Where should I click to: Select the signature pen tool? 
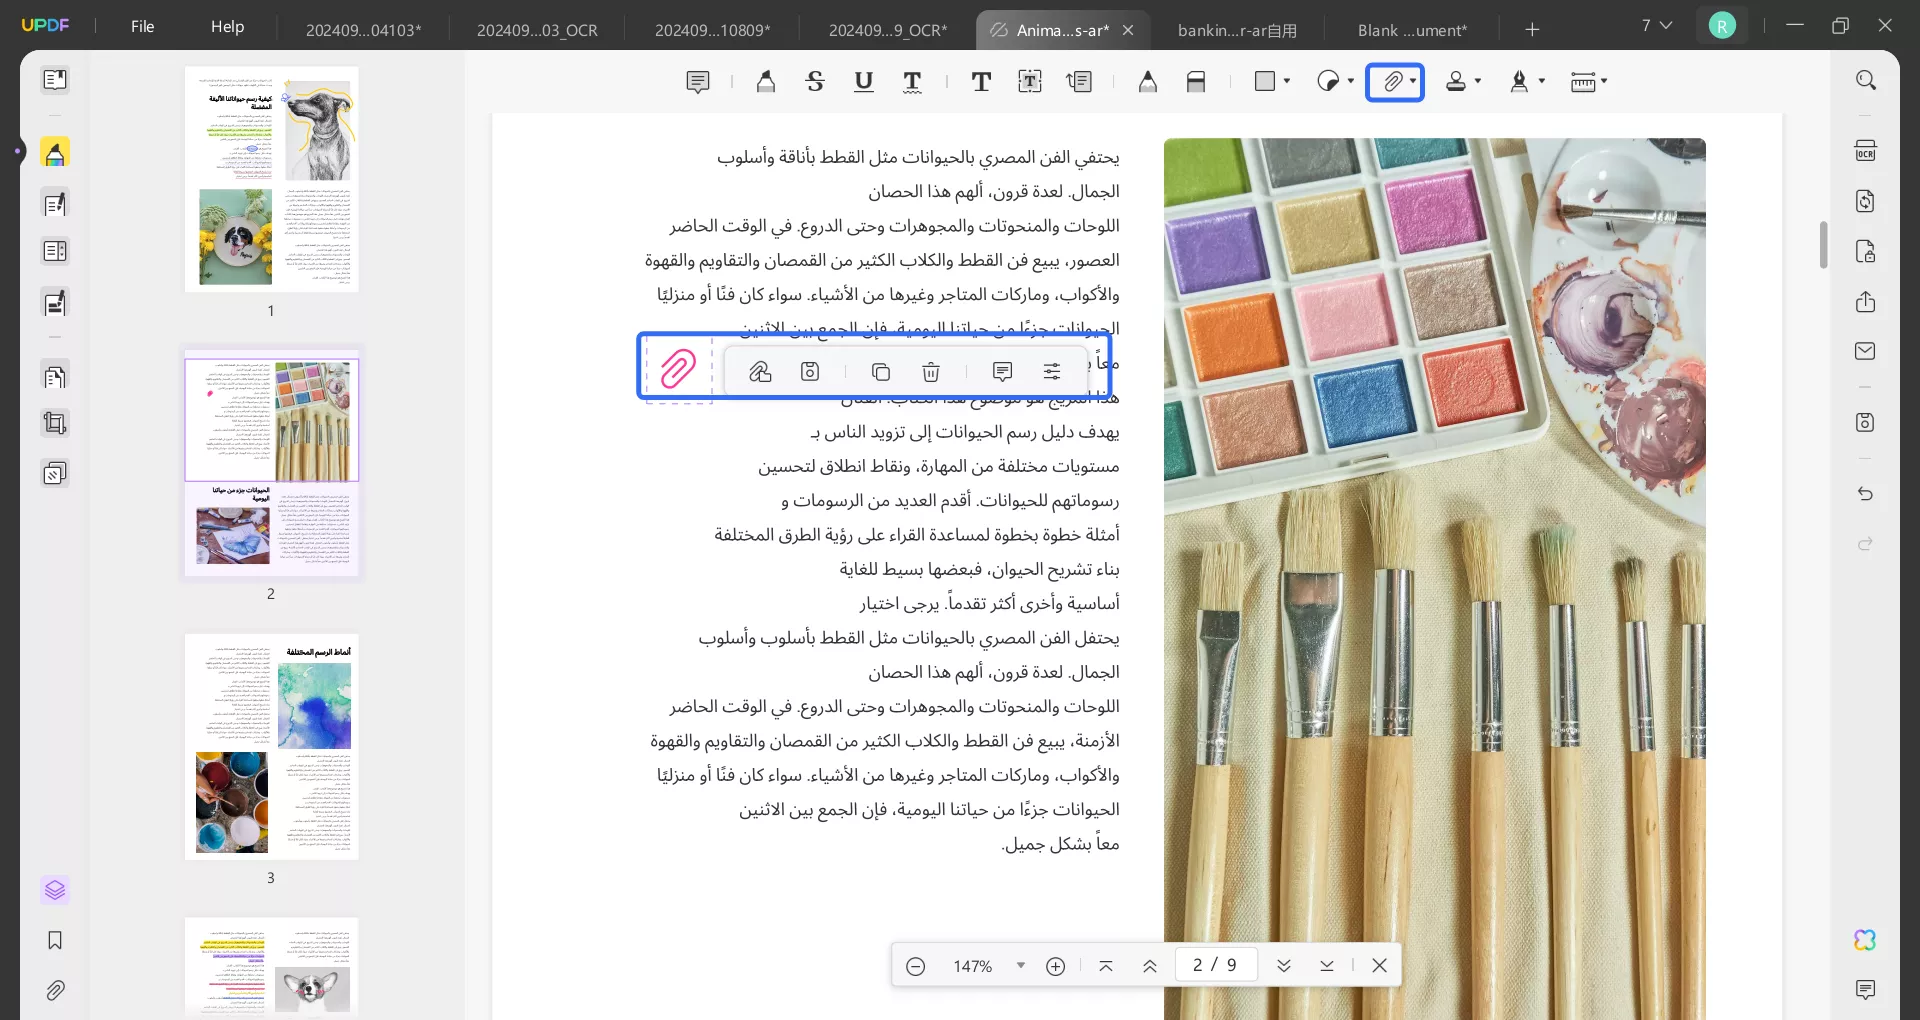(x=1520, y=81)
